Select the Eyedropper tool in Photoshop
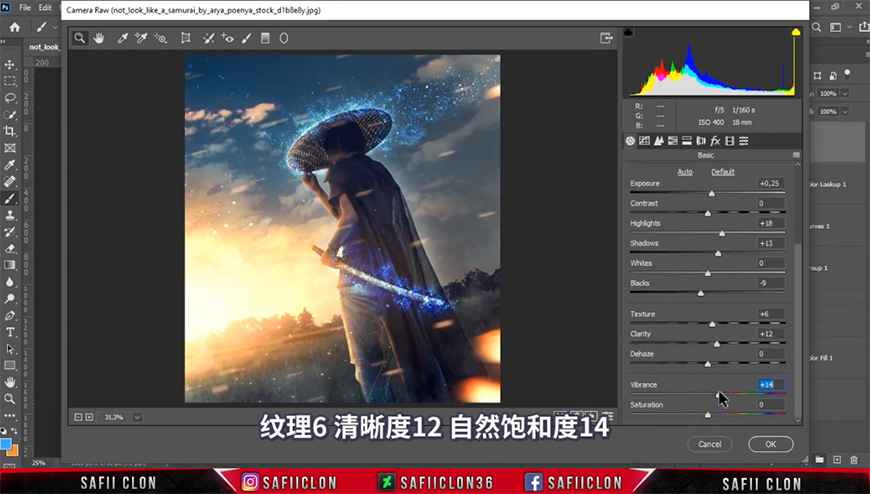This screenshot has height=494, width=870. point(10,165)
